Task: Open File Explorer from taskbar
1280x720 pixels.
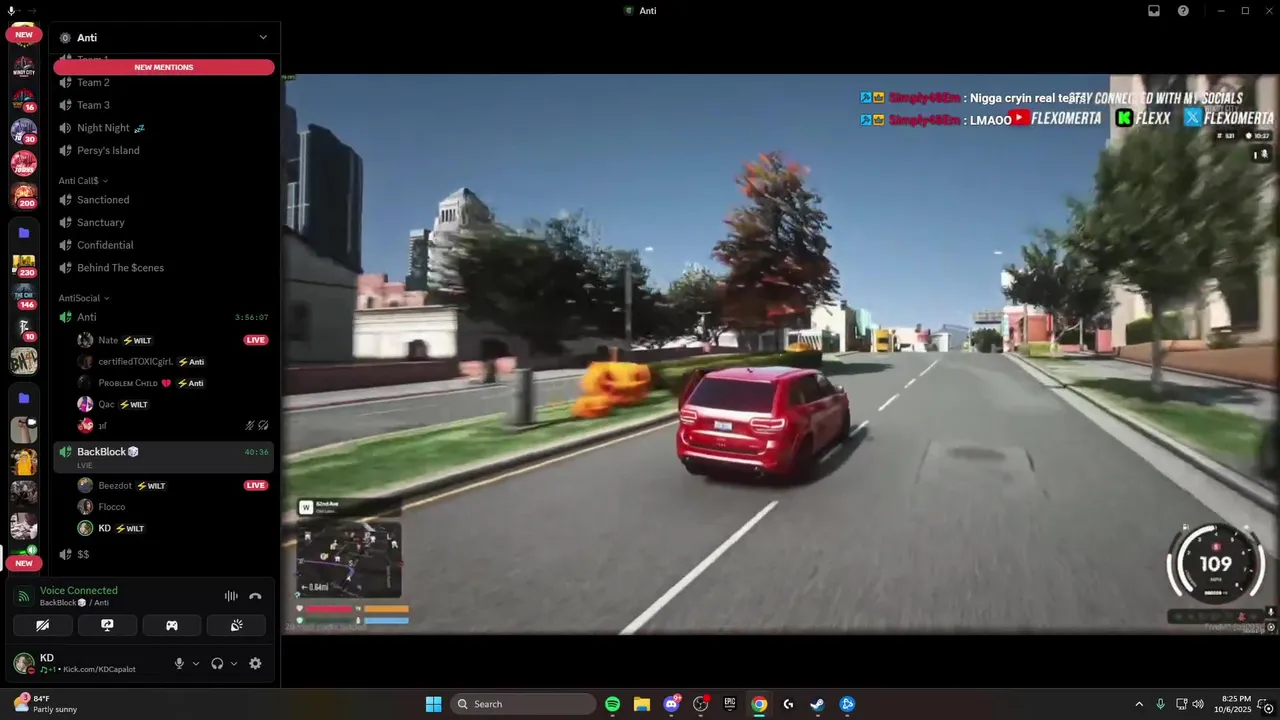Action: click(x=642, y=704)
